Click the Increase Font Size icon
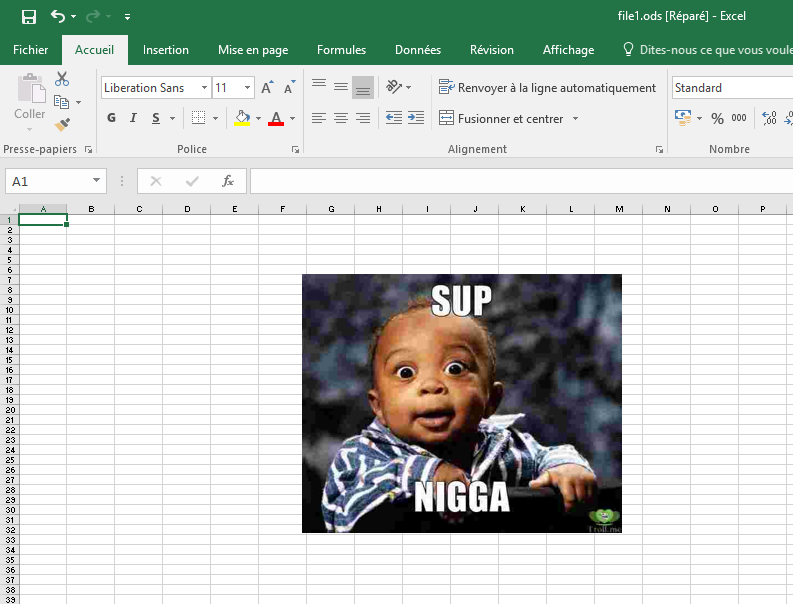 [267, 88]
